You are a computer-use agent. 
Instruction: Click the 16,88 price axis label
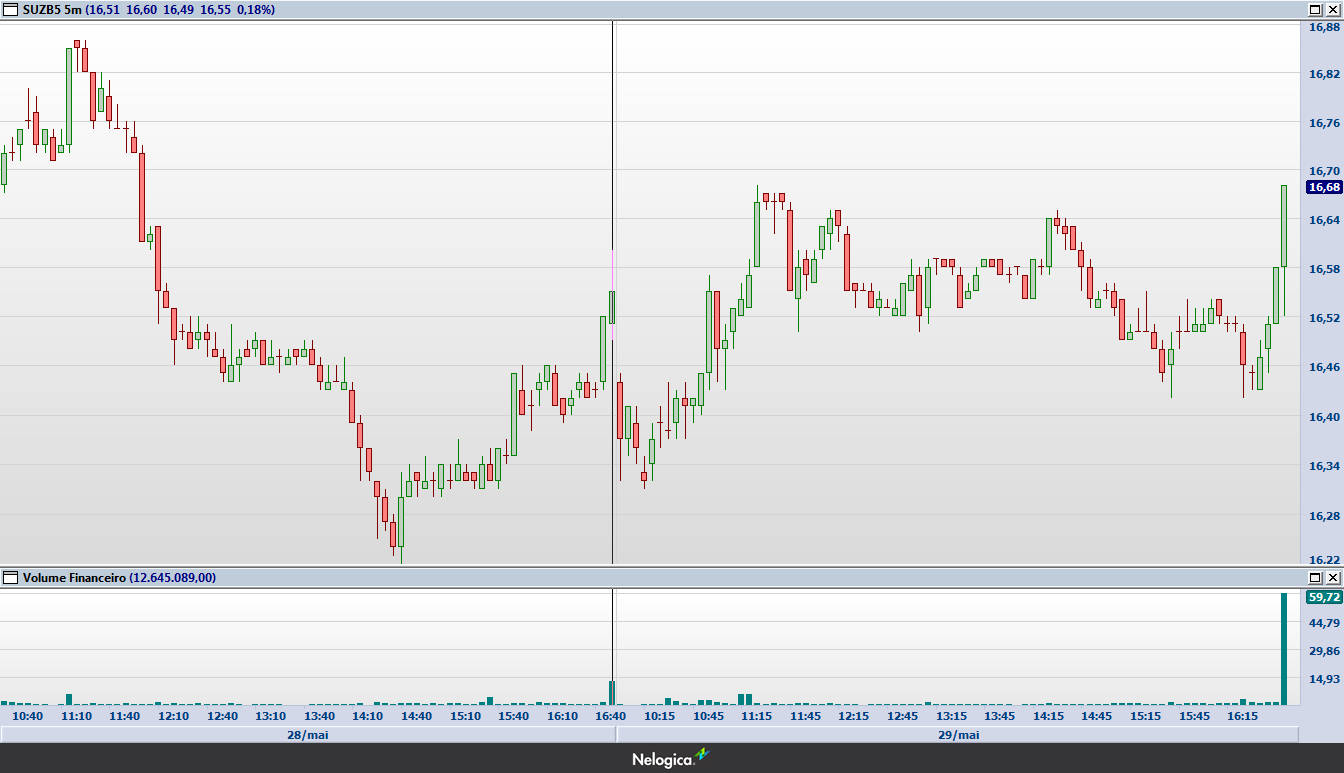(1324, 27)
